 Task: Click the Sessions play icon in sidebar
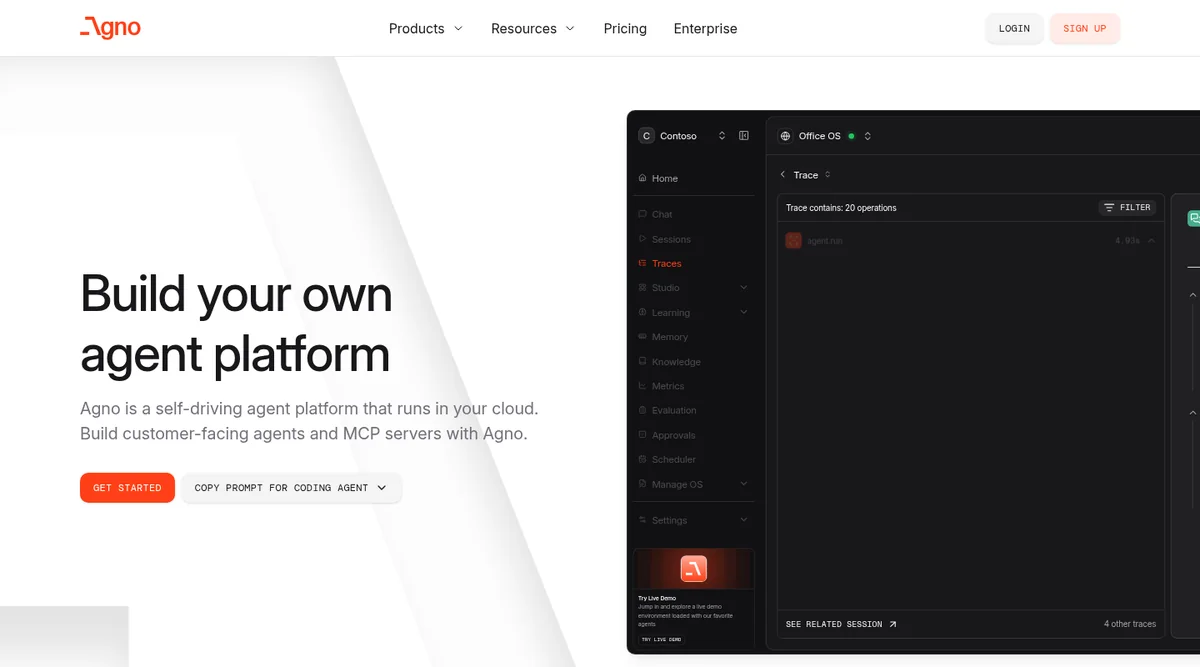pyautogui.click(x=642, y=239)
